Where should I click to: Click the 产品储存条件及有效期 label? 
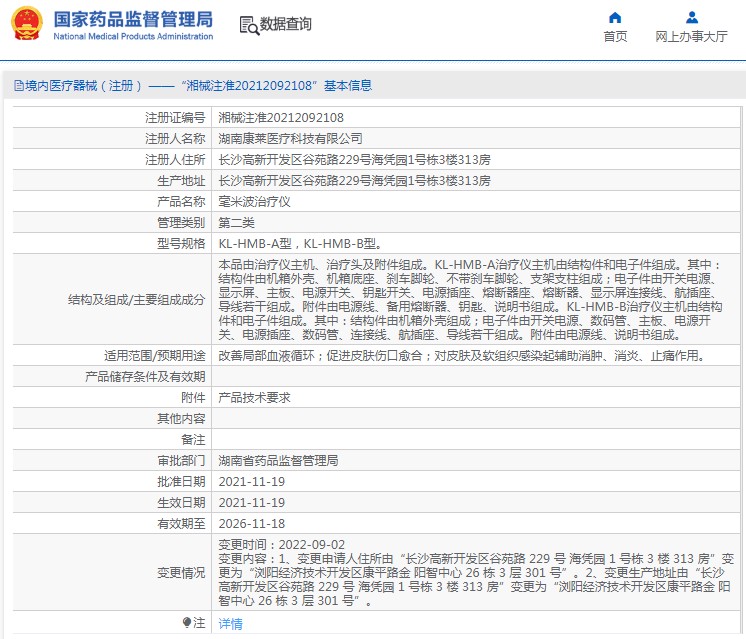(x=145, y=377)
